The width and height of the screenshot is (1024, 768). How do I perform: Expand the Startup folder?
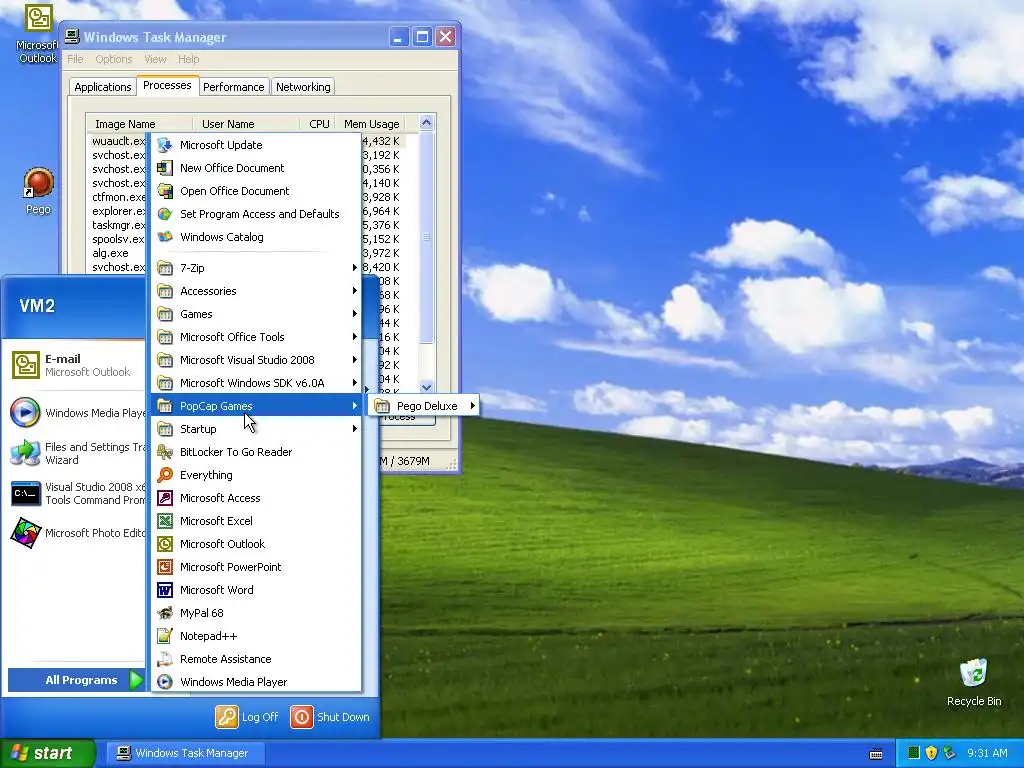(256, 429)
